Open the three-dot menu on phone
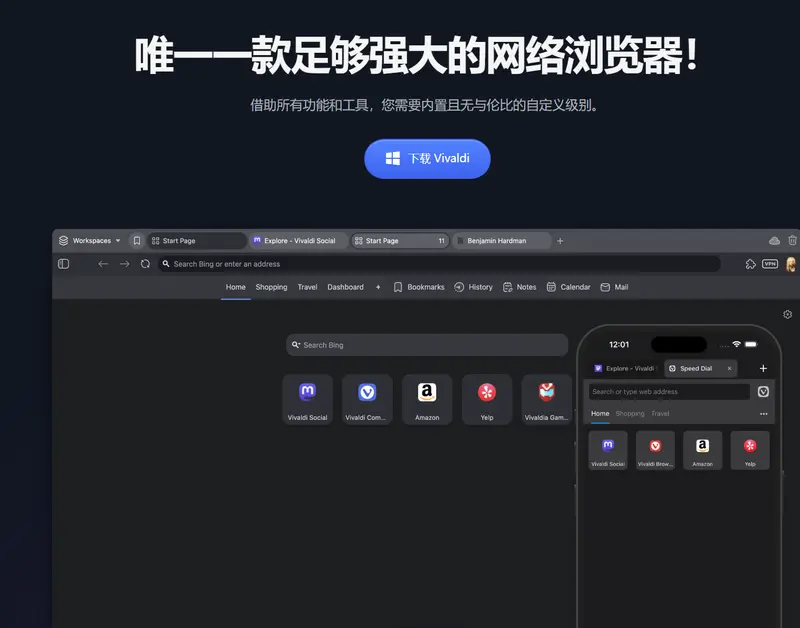The image size is (800, 628). tap(764, 414)
